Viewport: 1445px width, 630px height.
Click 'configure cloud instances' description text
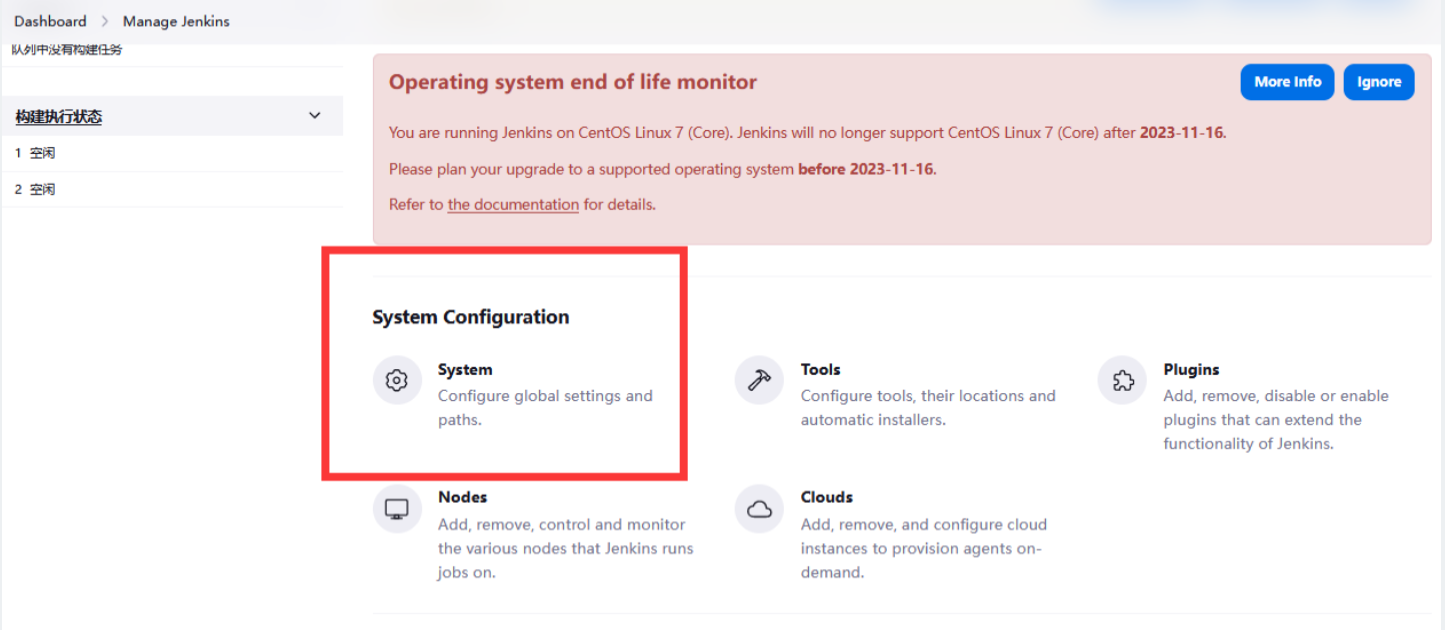pos(924,548)
